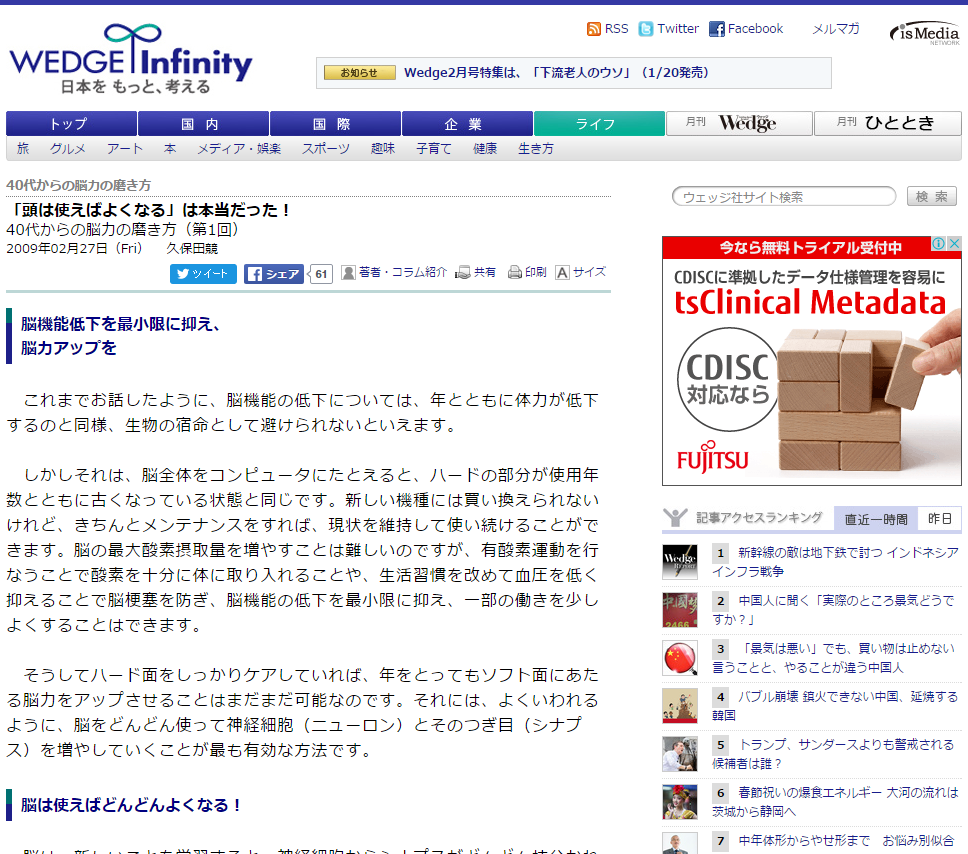Click the site search input field
This screenshot has width=968, height=854.
tap(781, 196)
